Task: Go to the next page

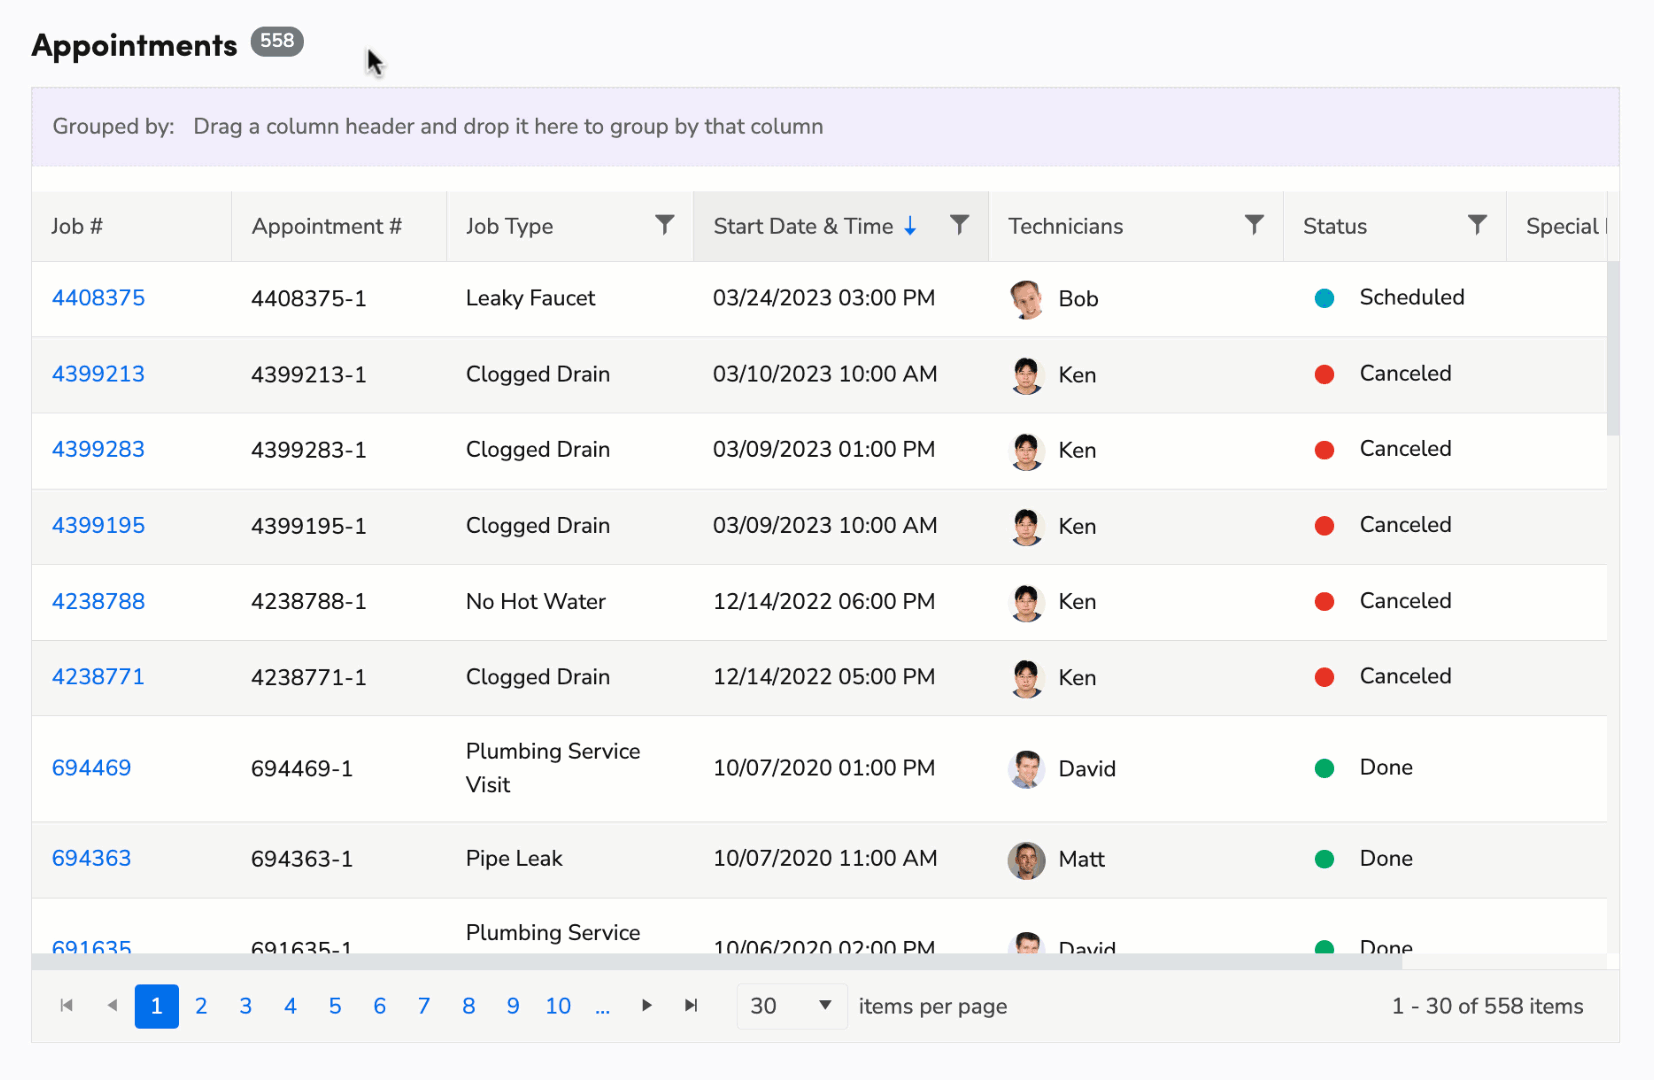Action: [647, 1006]
